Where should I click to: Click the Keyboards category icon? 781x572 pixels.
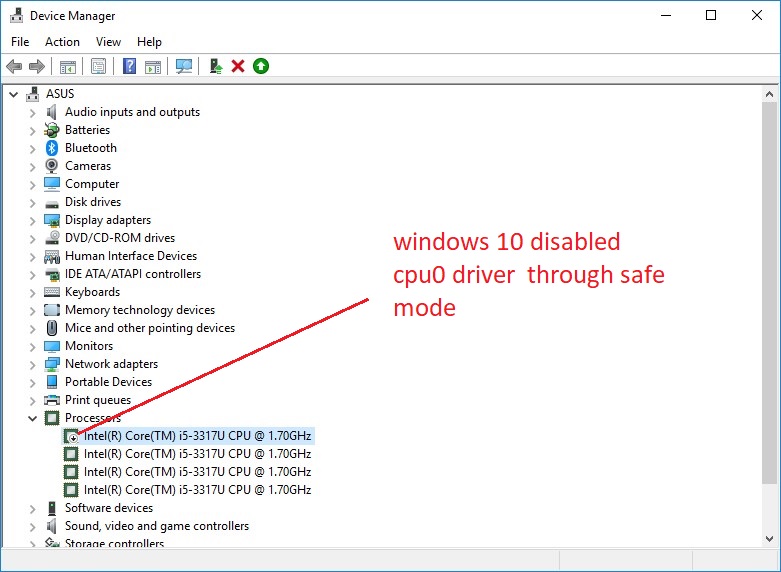[x=52, y=292]
